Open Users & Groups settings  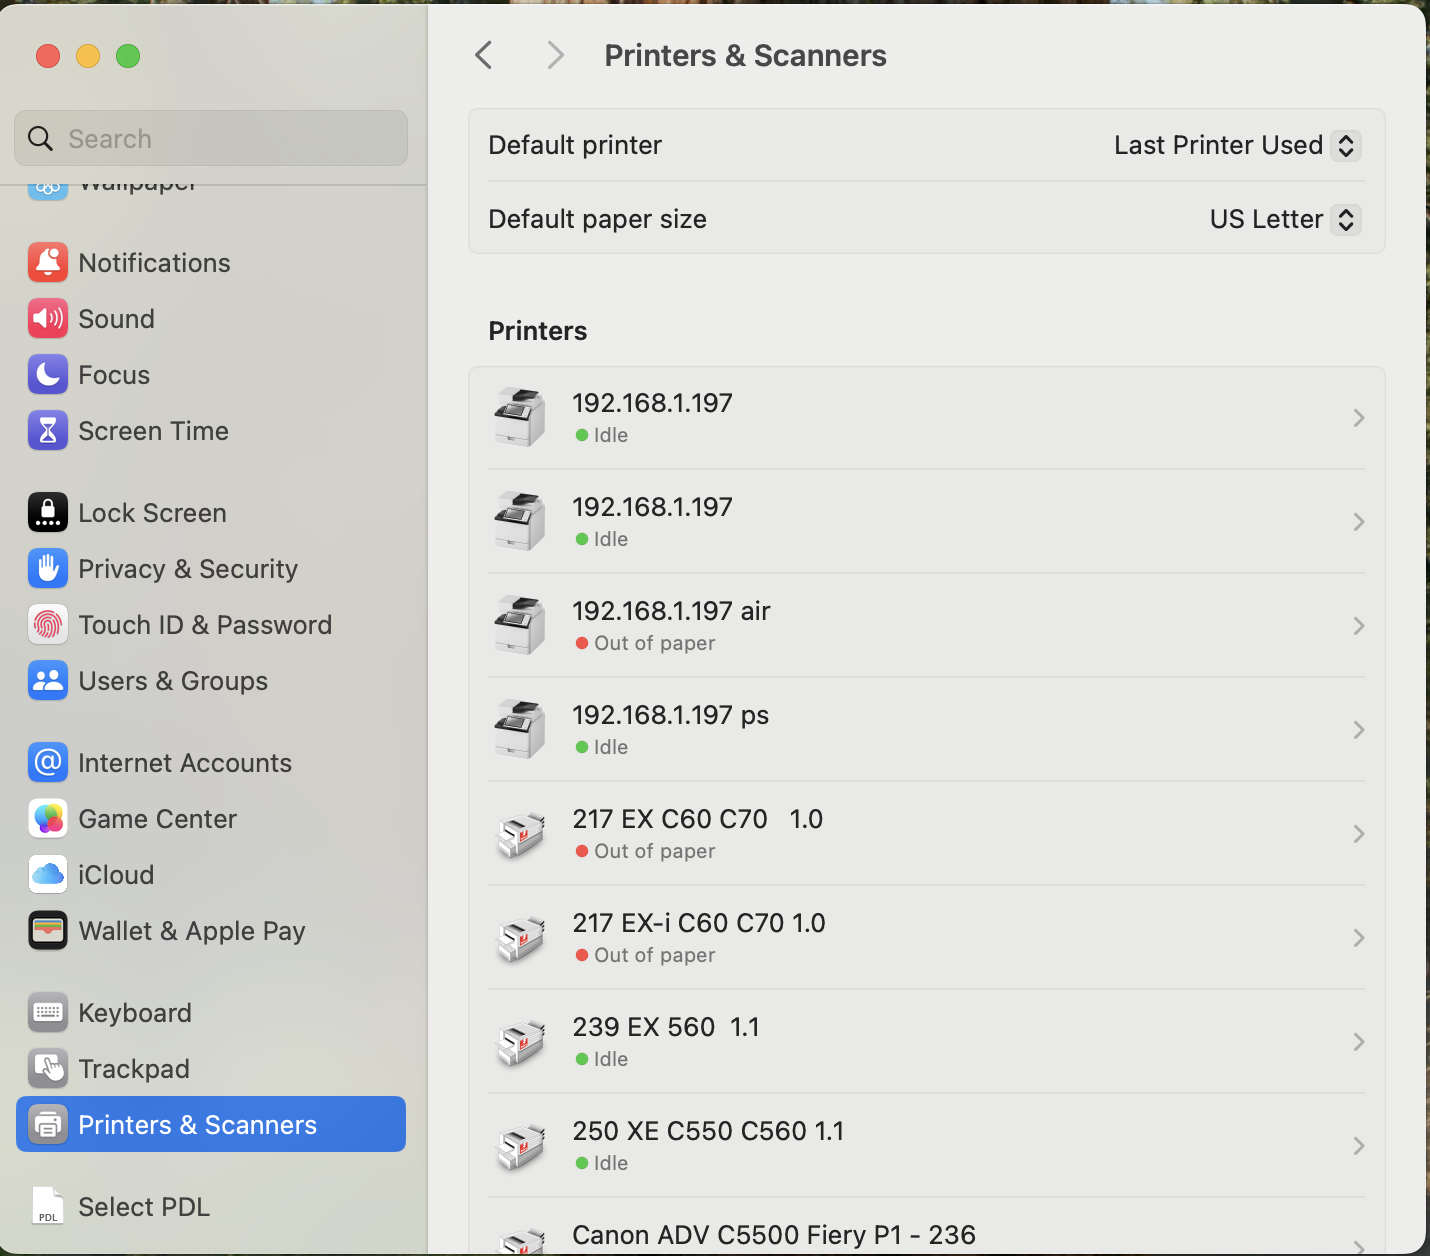click(x=172, y=680)
